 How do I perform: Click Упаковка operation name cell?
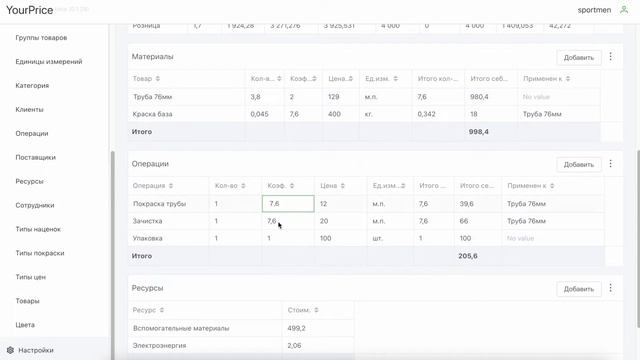click(147, 238)
